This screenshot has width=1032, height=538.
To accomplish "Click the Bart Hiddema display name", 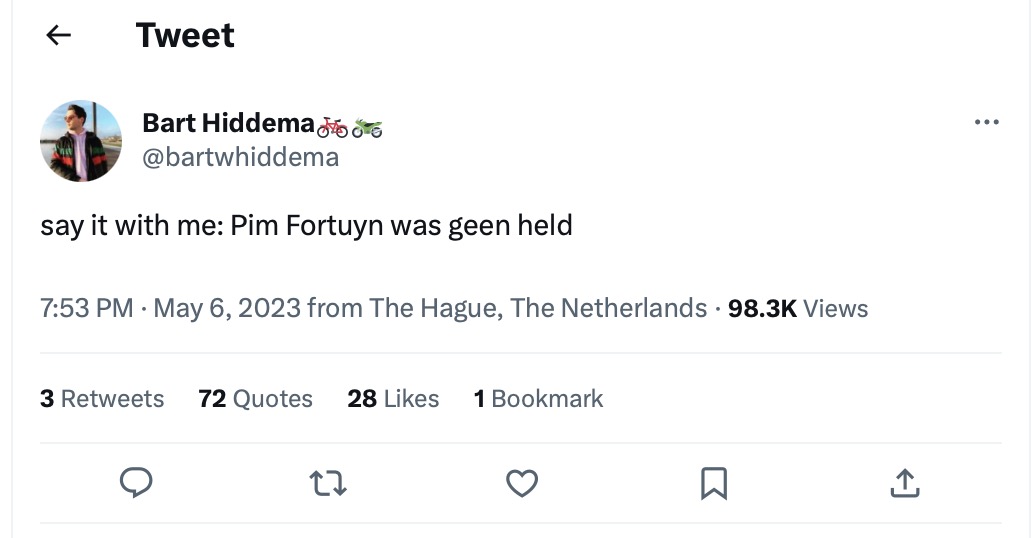I will tap(228, 123).
